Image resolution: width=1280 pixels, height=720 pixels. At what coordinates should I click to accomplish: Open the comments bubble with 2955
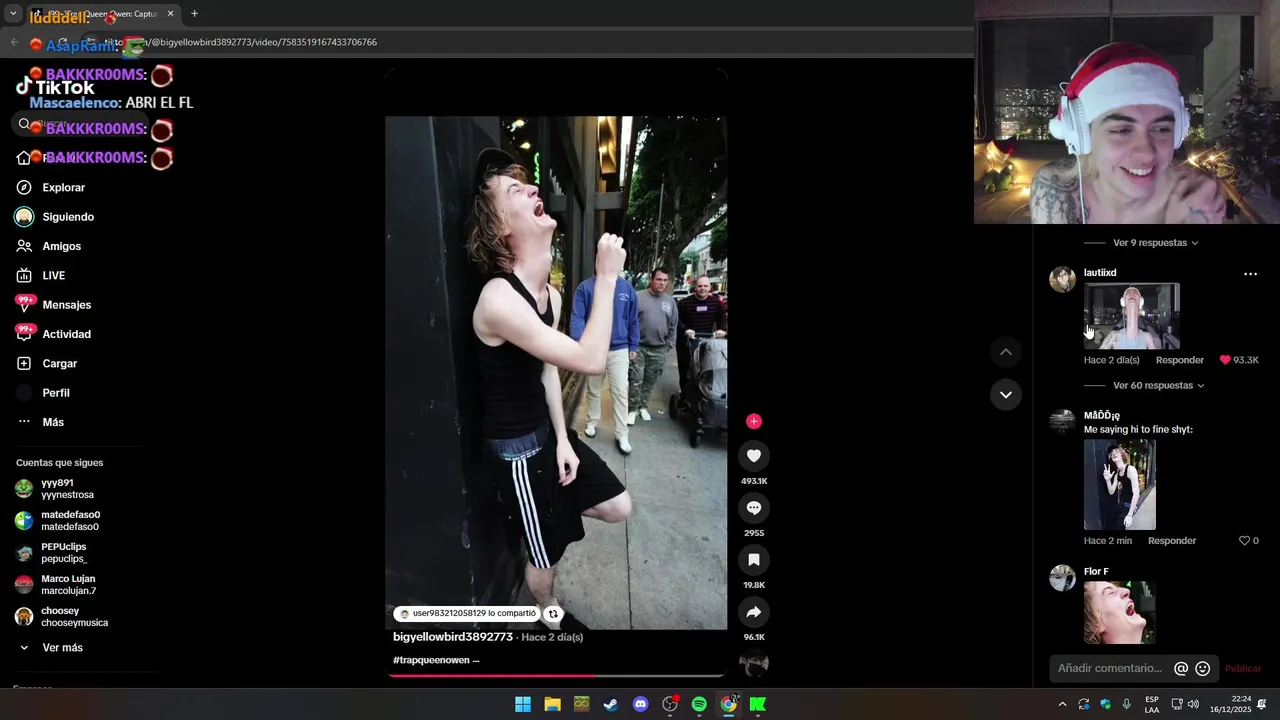click(x=754, y=508)
